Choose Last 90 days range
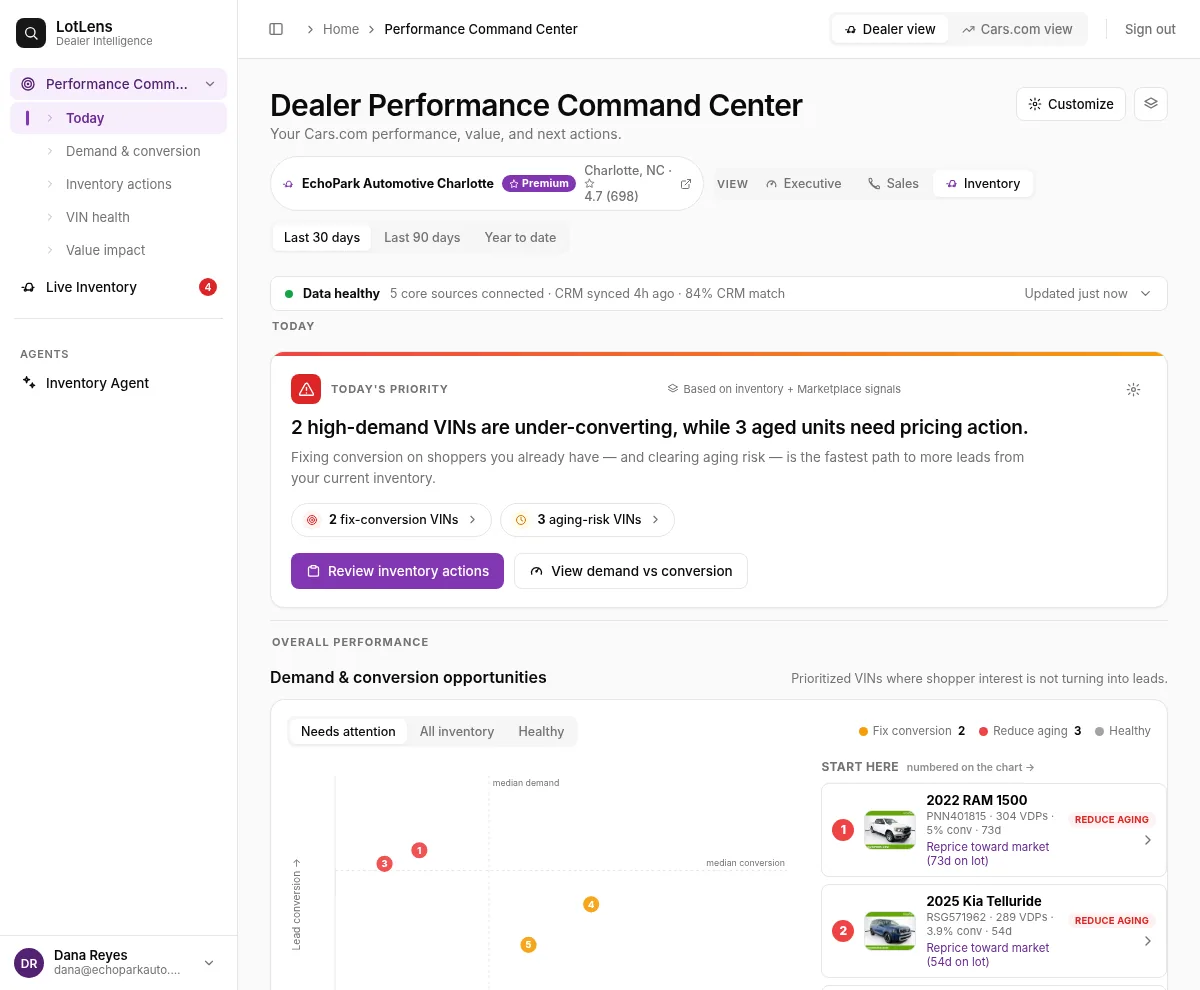 click(422, 238)
